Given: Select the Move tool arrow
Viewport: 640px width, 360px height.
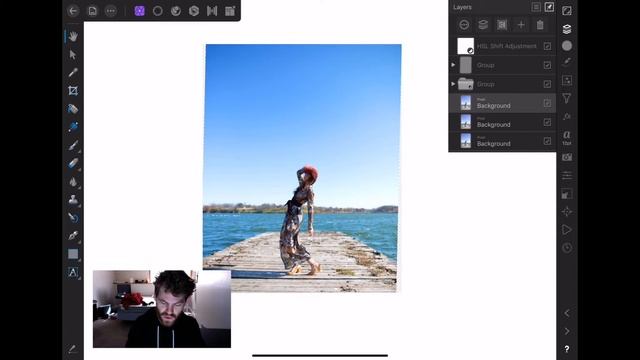Looking at the screenshot, I should coord(73,54).
